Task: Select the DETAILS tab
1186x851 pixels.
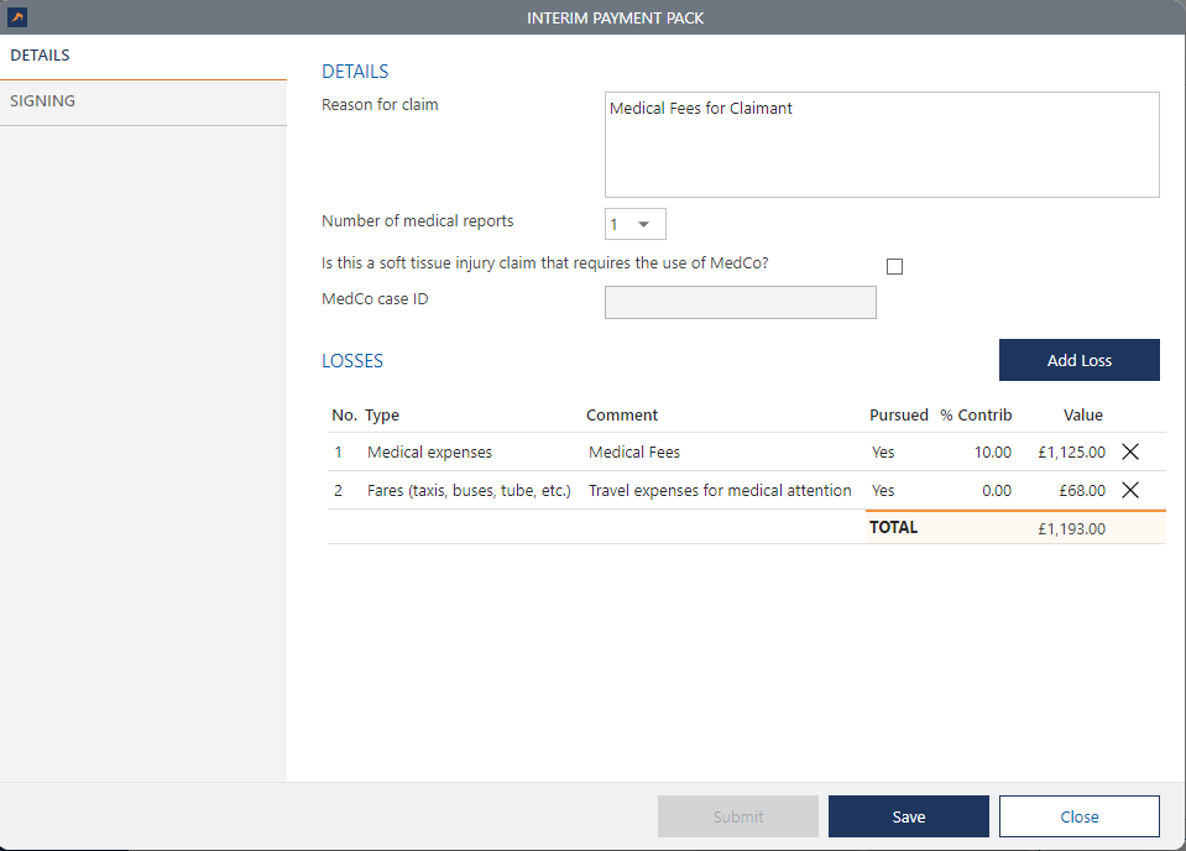Action: click(x=40, y=55)
